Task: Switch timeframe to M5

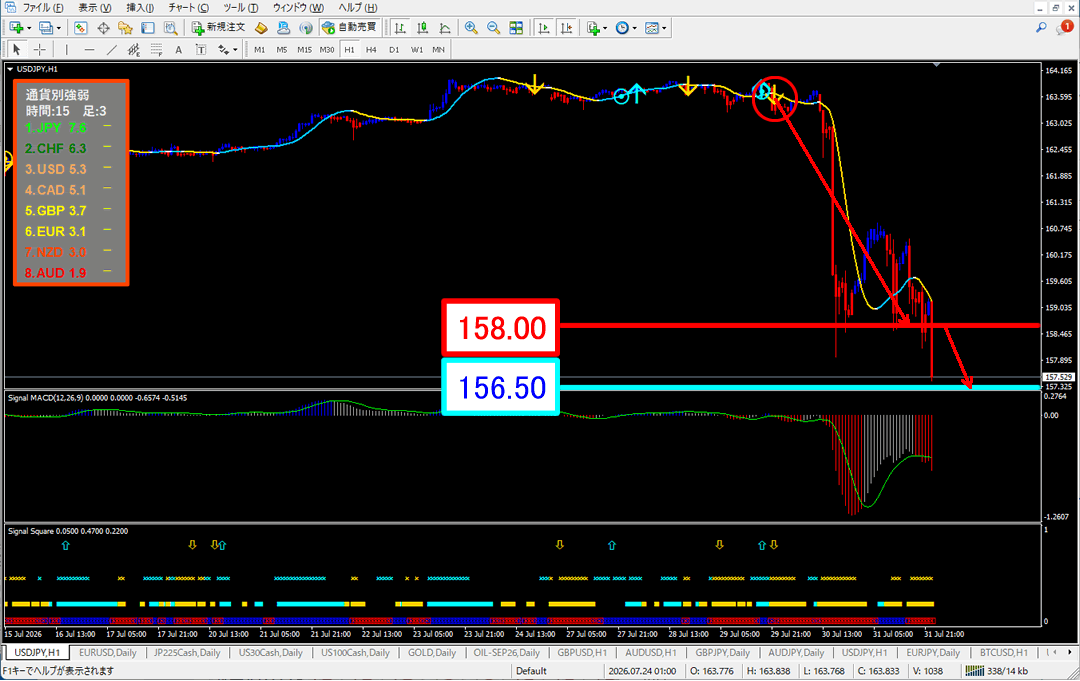Action: click(x=282, y=50)
